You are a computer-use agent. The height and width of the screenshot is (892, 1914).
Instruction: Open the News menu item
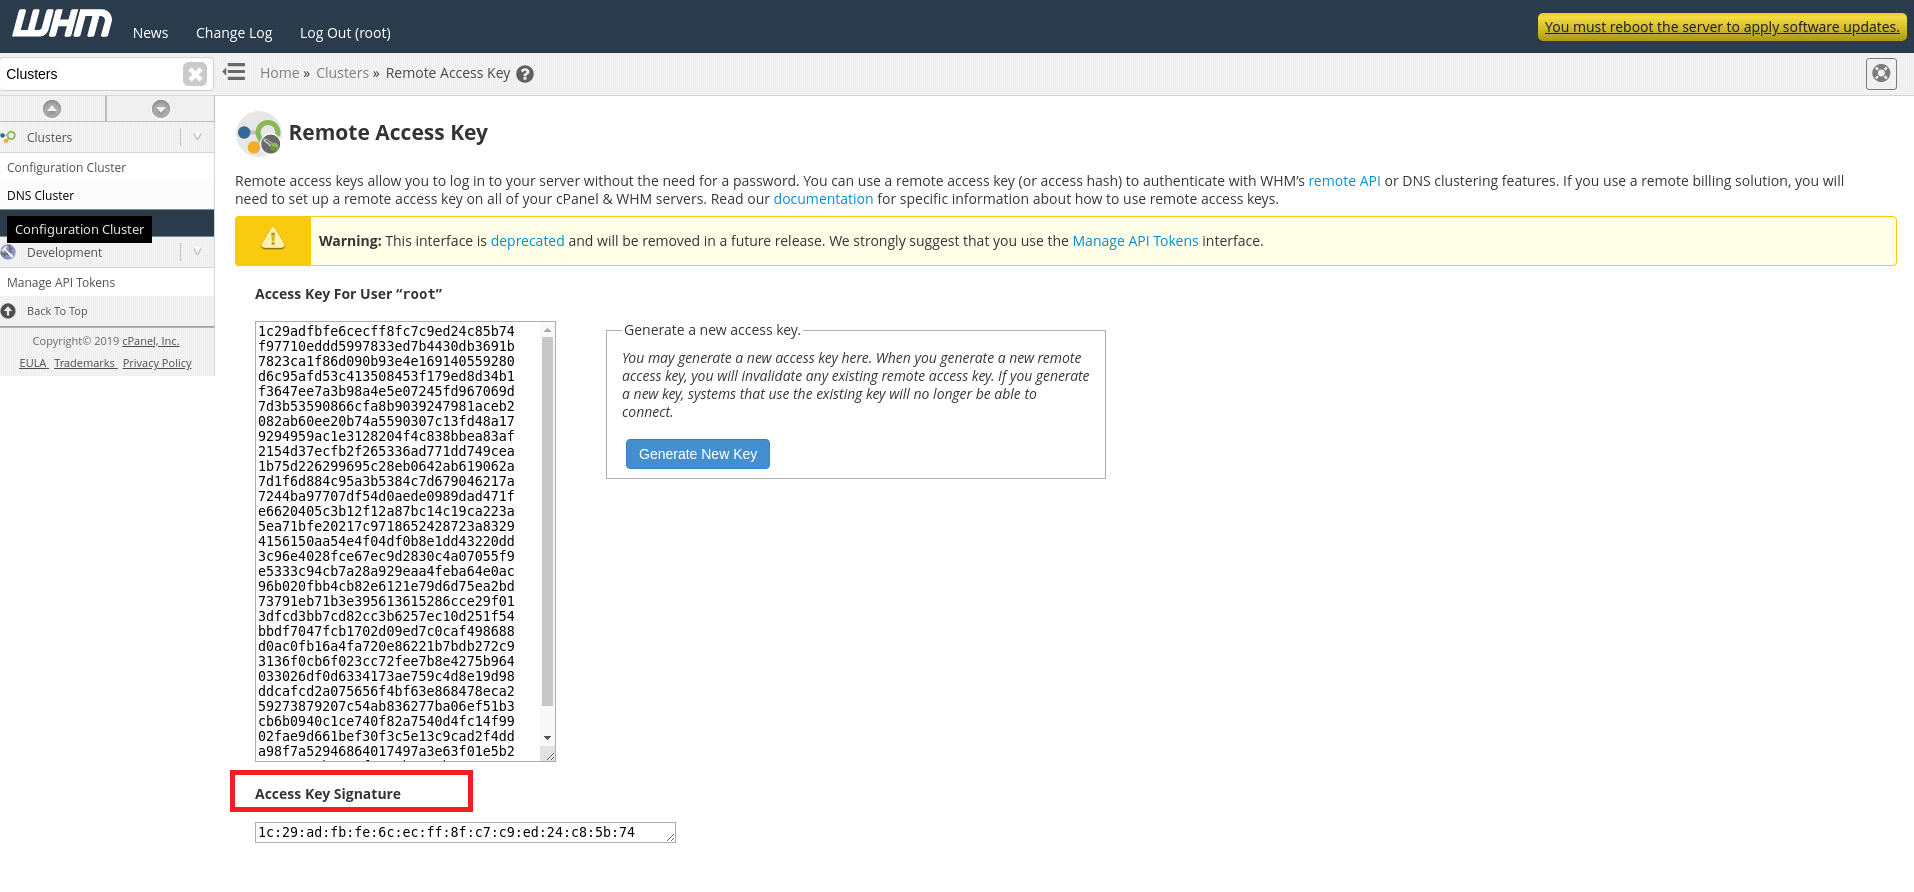(150, 33)
